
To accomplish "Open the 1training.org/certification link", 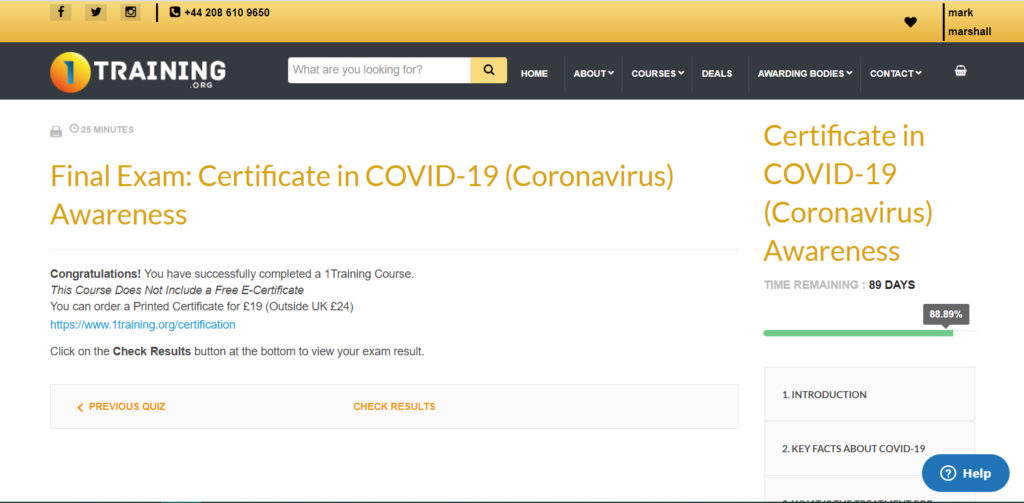I will pos(143,325).
